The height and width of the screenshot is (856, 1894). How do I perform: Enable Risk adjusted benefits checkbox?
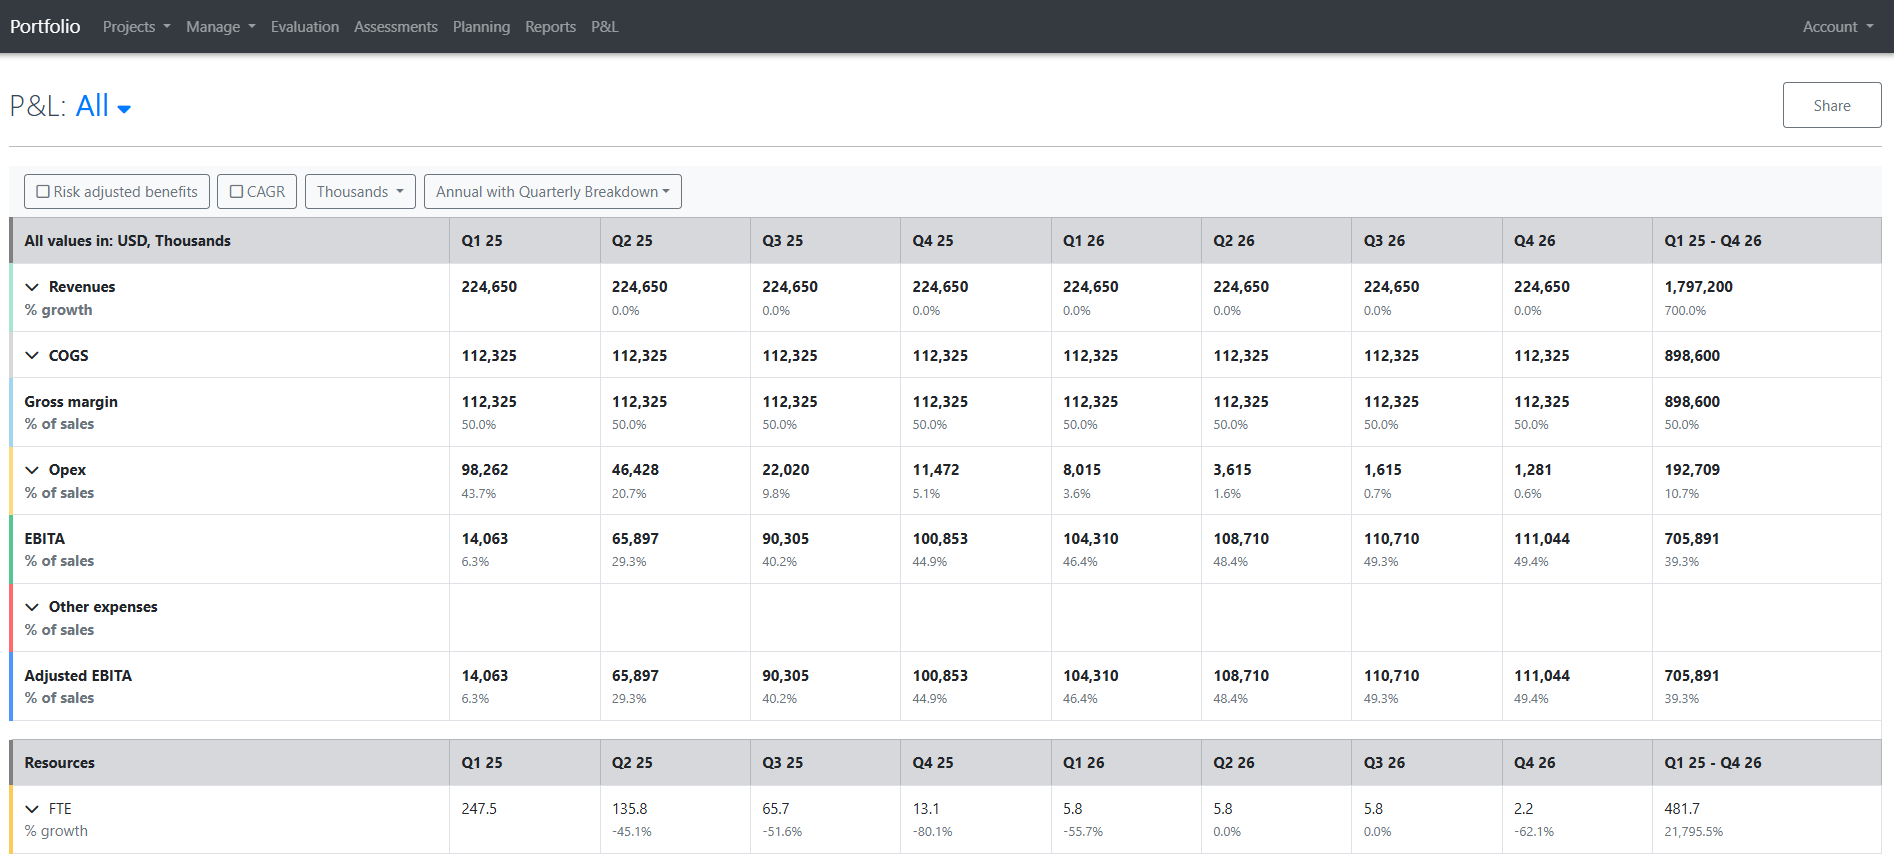point(43,192)
